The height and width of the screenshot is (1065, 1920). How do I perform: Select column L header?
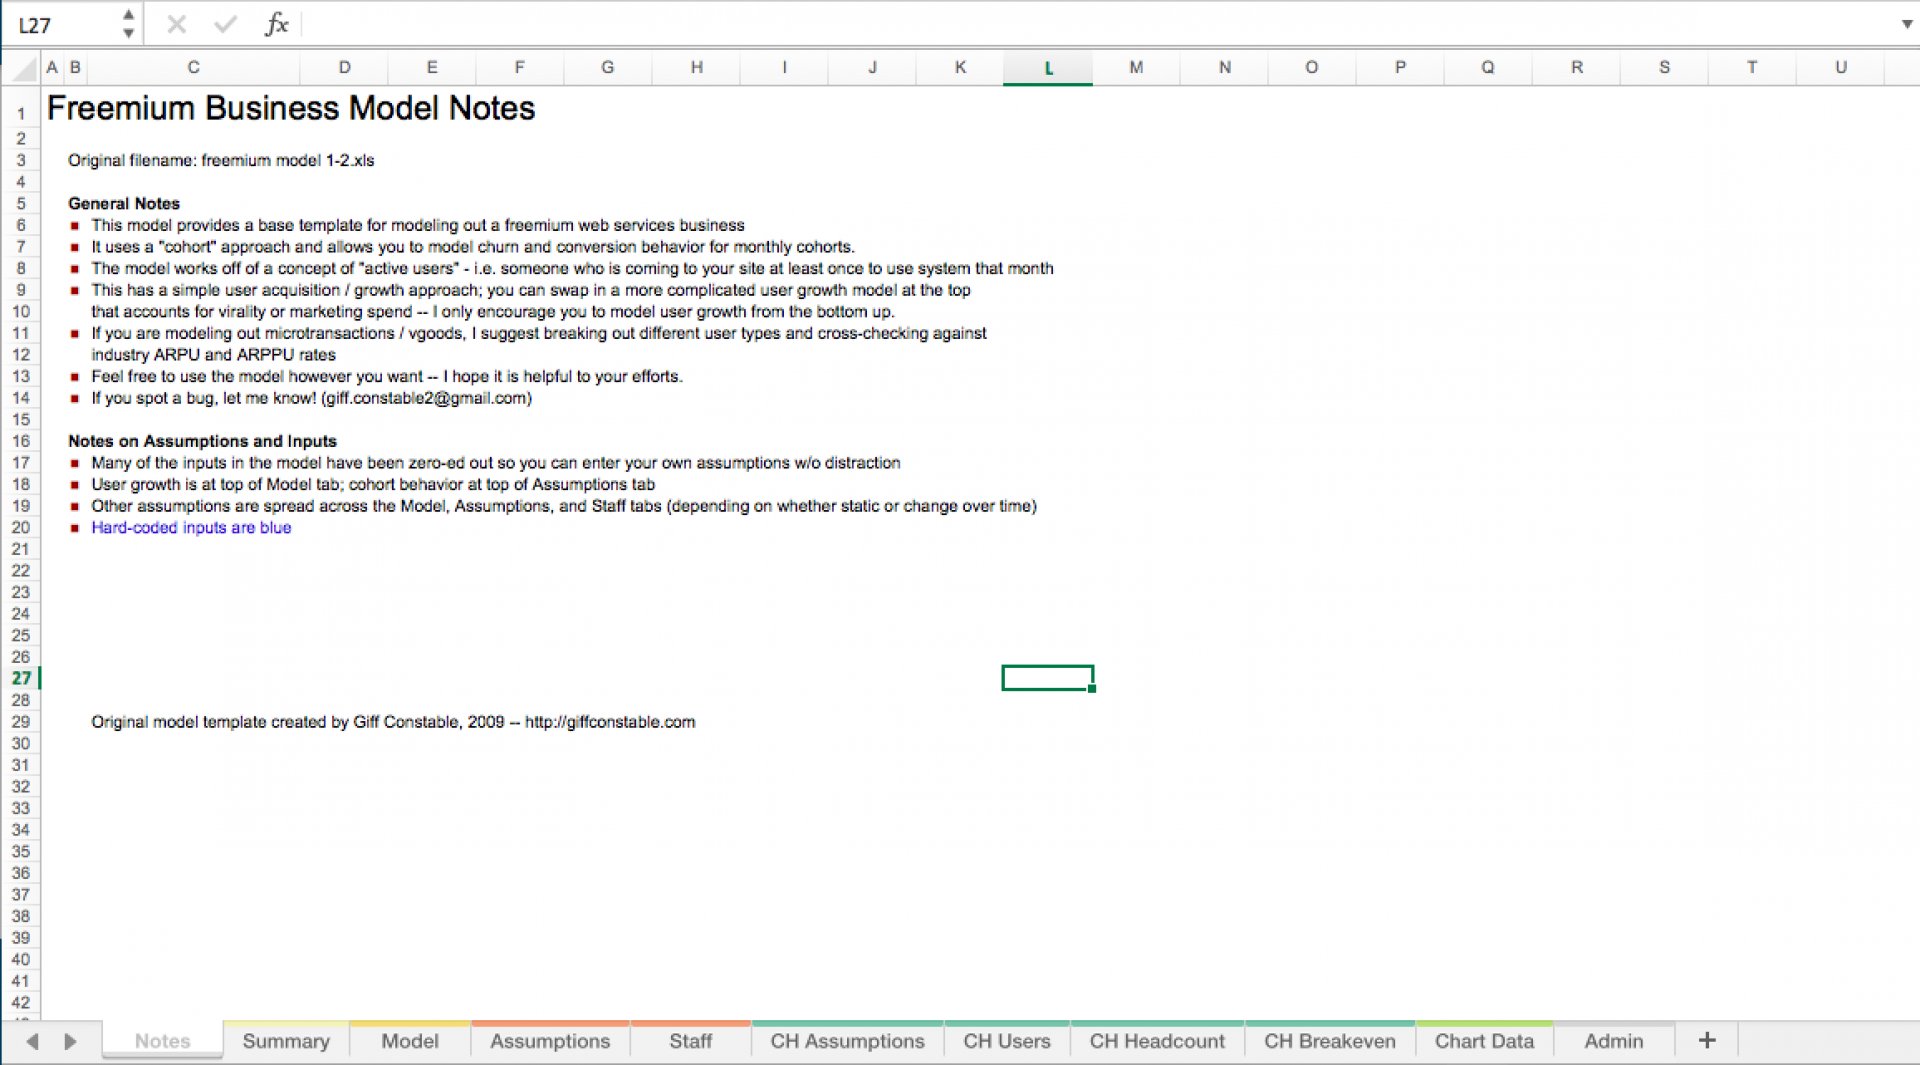pyautogui.click(x=1048, y=68)
